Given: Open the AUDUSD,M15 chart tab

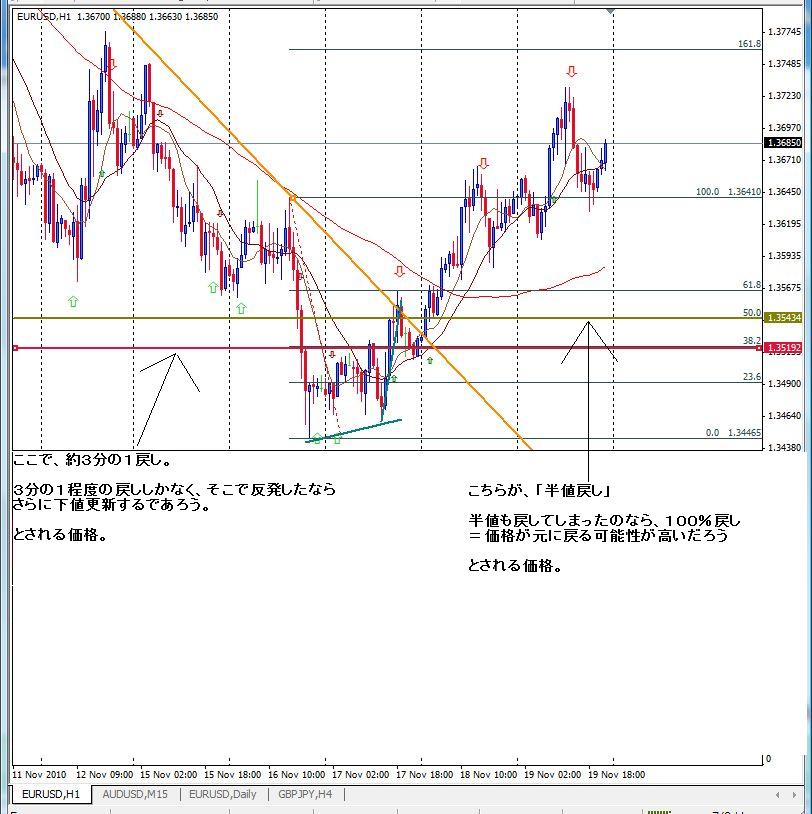Looking at the screenshot, I should point(135,794).
